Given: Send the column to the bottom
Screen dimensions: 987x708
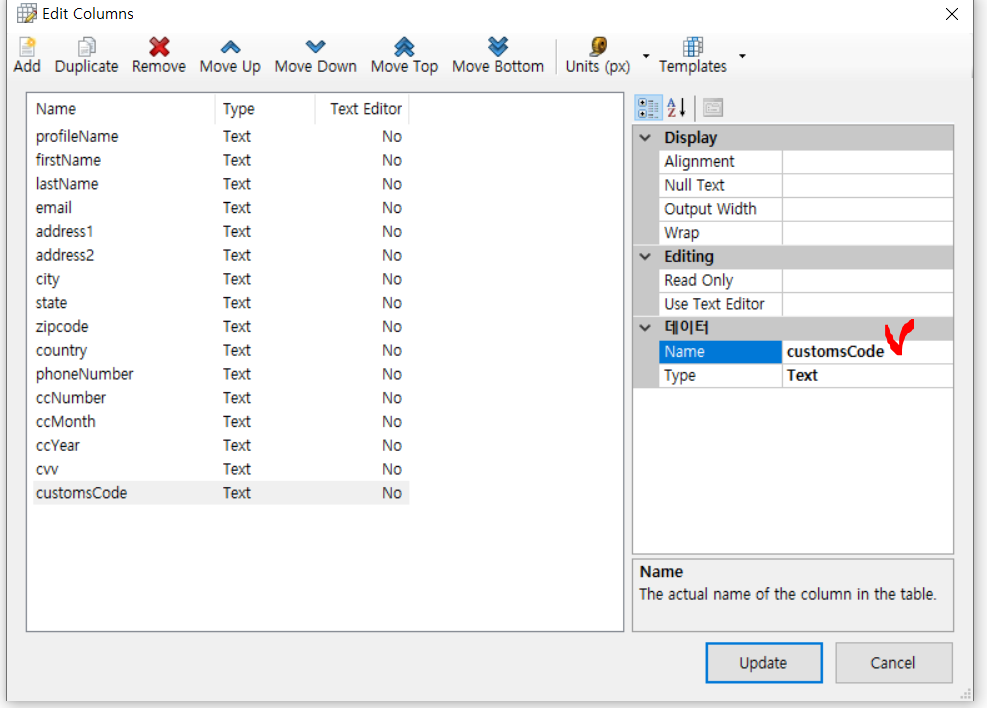Looking at the screenshot, I should [x=498, y=47].
